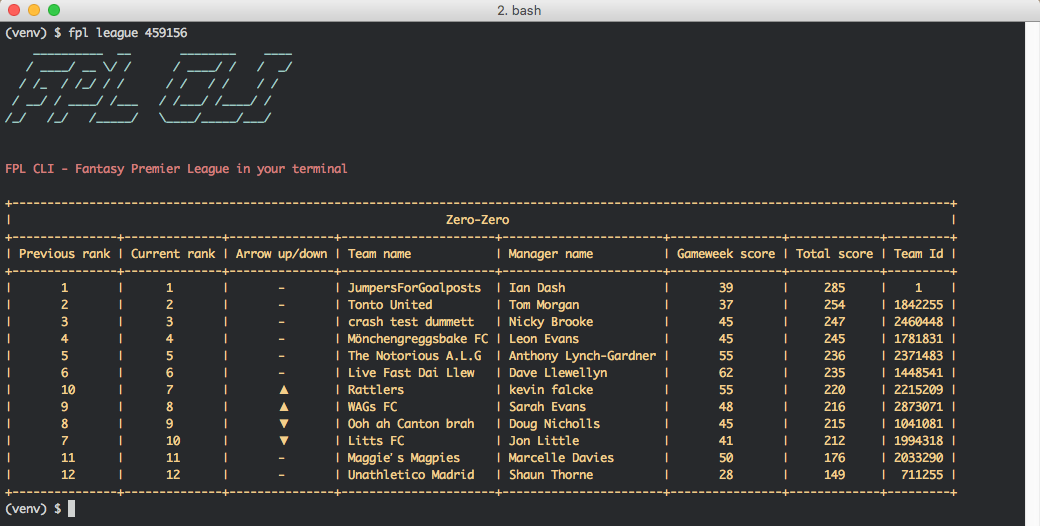Minimize the terminal with the yellow button

[x=33, y=10]
